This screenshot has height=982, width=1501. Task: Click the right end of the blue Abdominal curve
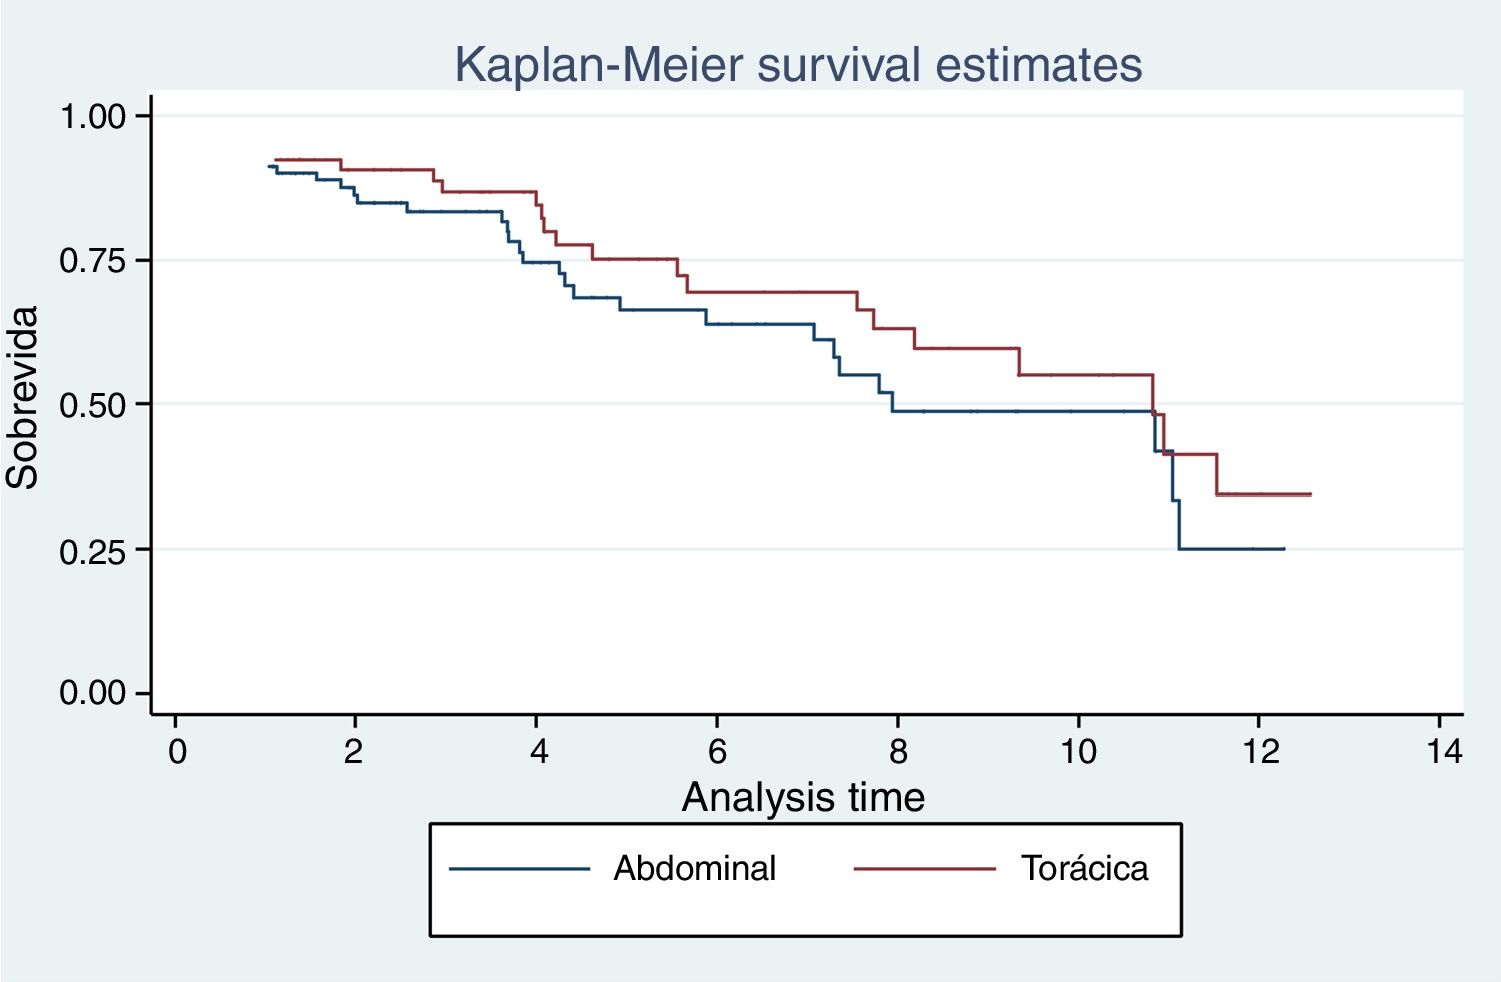point(1282,549)
